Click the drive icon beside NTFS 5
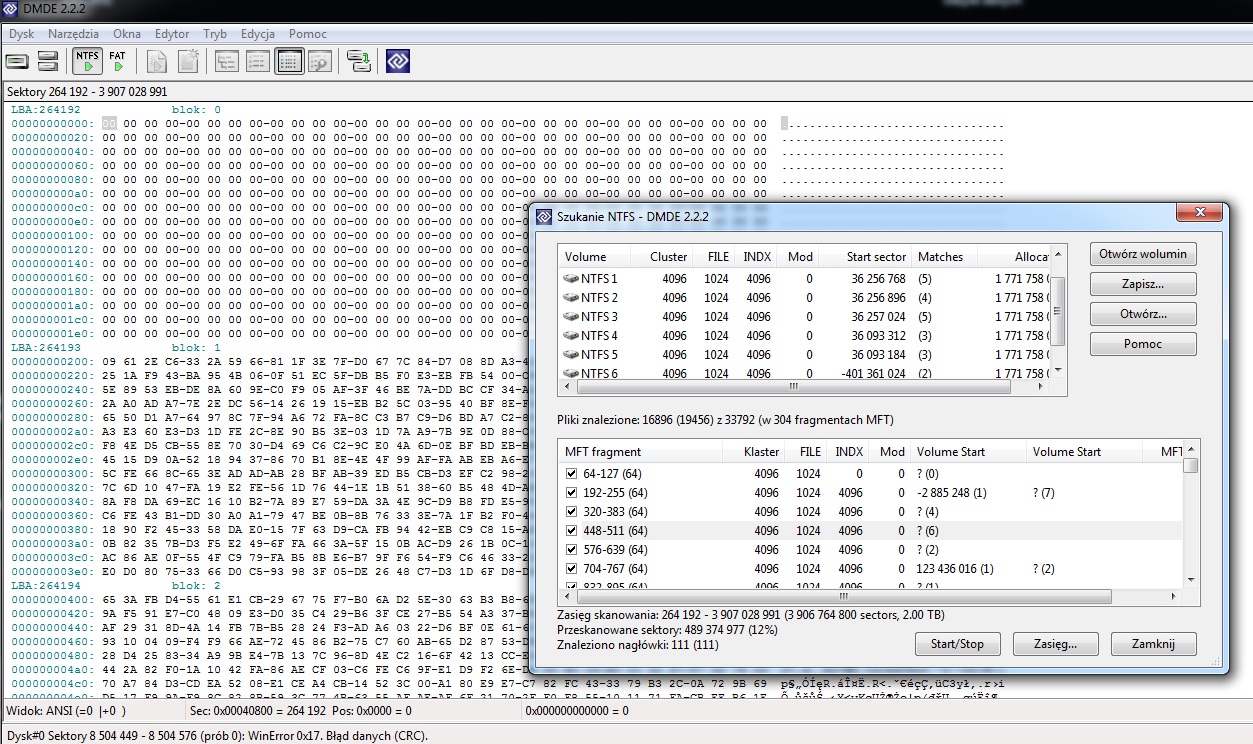The width and height of the screenshot is (1253, 744). 571,355
